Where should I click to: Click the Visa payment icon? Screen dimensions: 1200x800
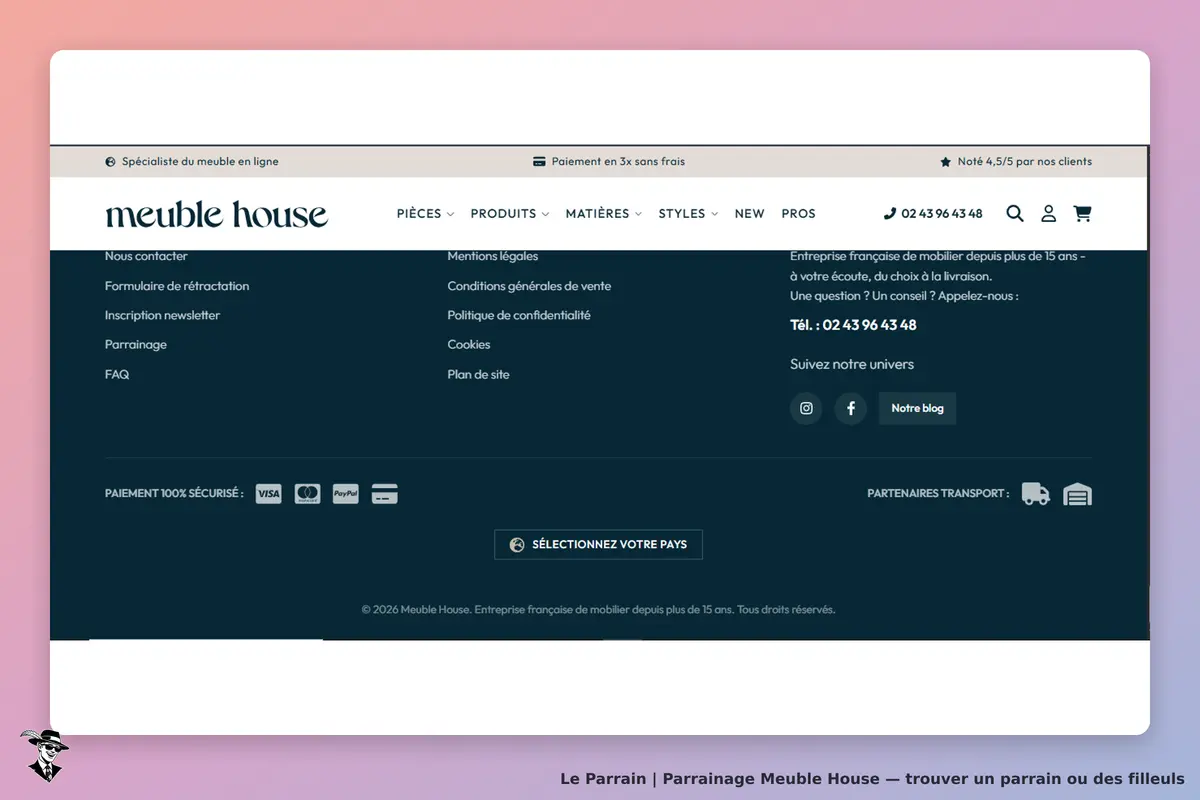[x=268, y=493]
